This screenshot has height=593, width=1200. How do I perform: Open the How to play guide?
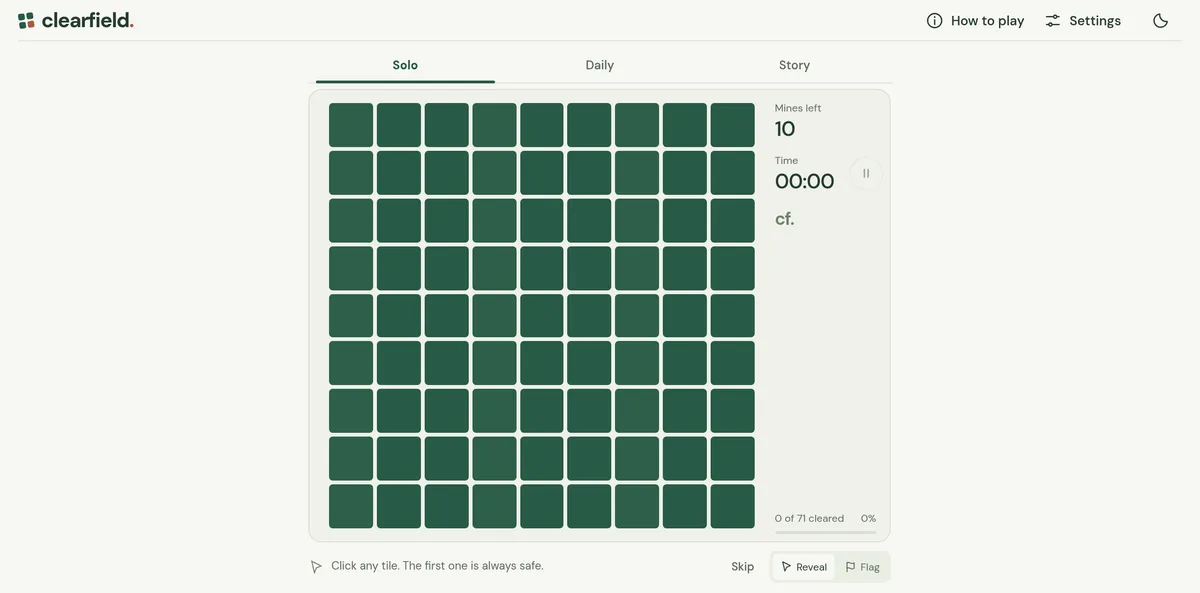pos(975,20)
